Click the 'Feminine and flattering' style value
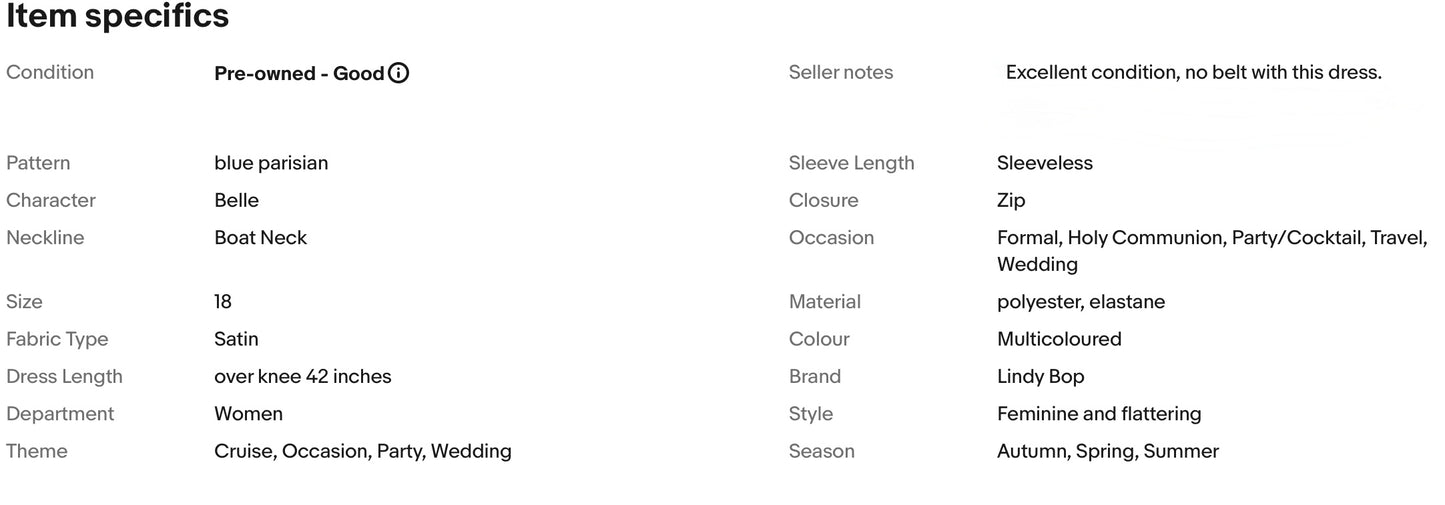Image resolution: width=1445 pixels, height=505 pixels. click(1098, 414)
